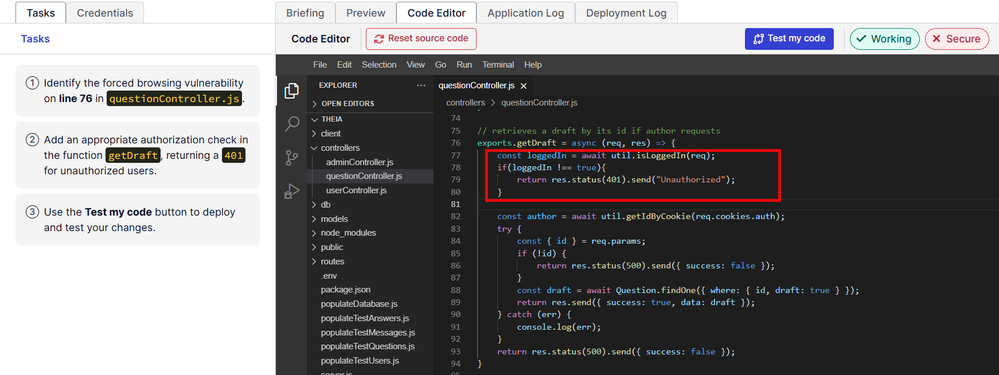Image resolution: width=999 pixels, height=375 pixels.
Task: Click the console.log(err) code line
Action: point(559,327)
